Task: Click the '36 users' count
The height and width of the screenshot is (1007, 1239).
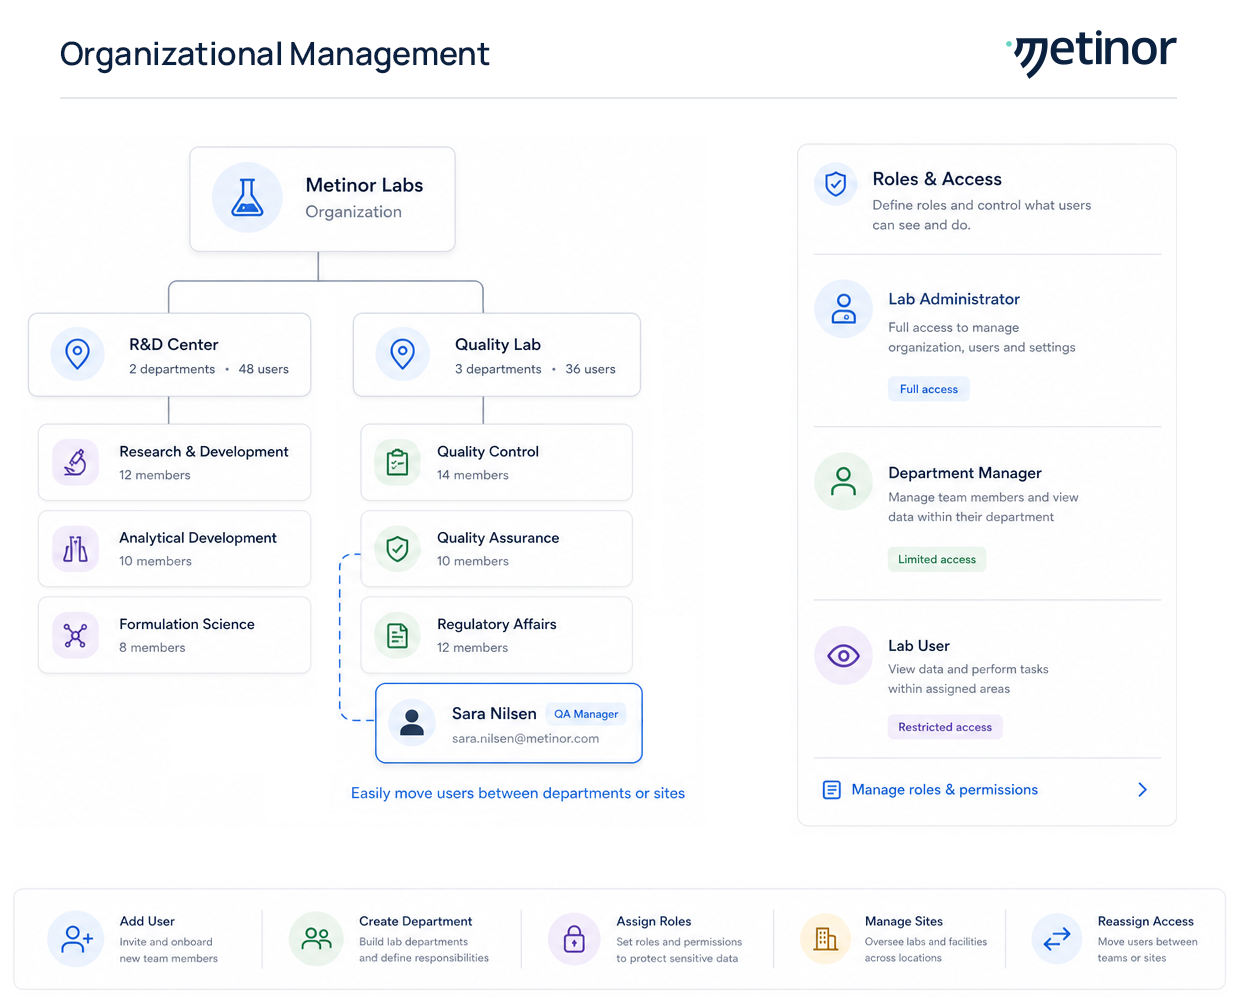Action: coord(591,369)
